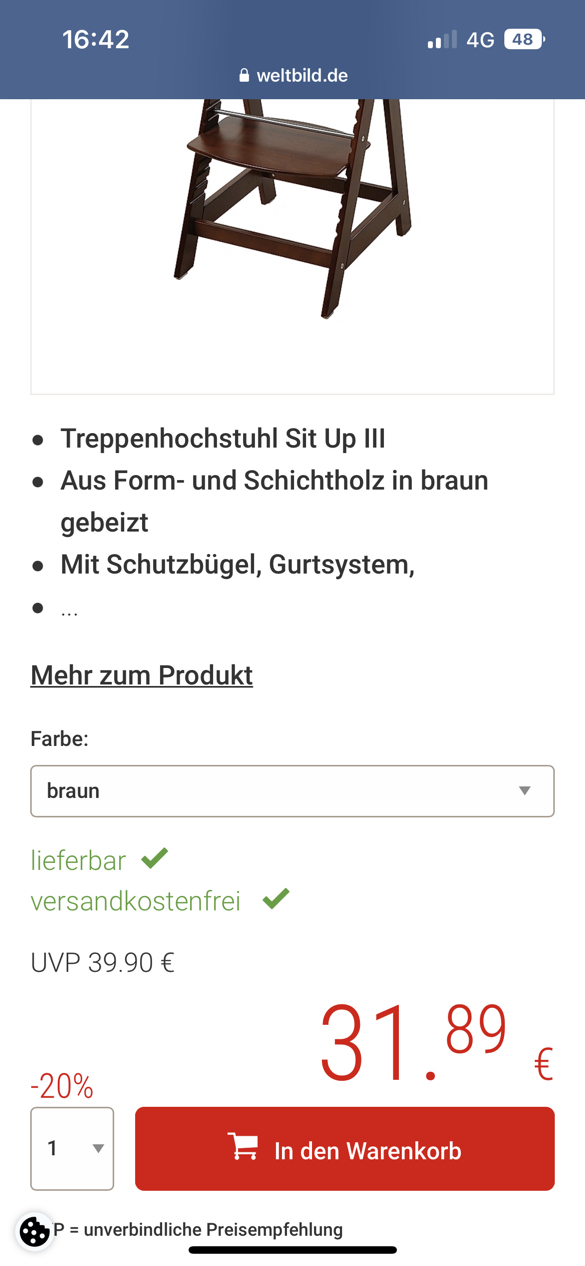Tap the padlock icon beside weltbild.de
Screen dimensions: 585x1266
coord(244,76)
